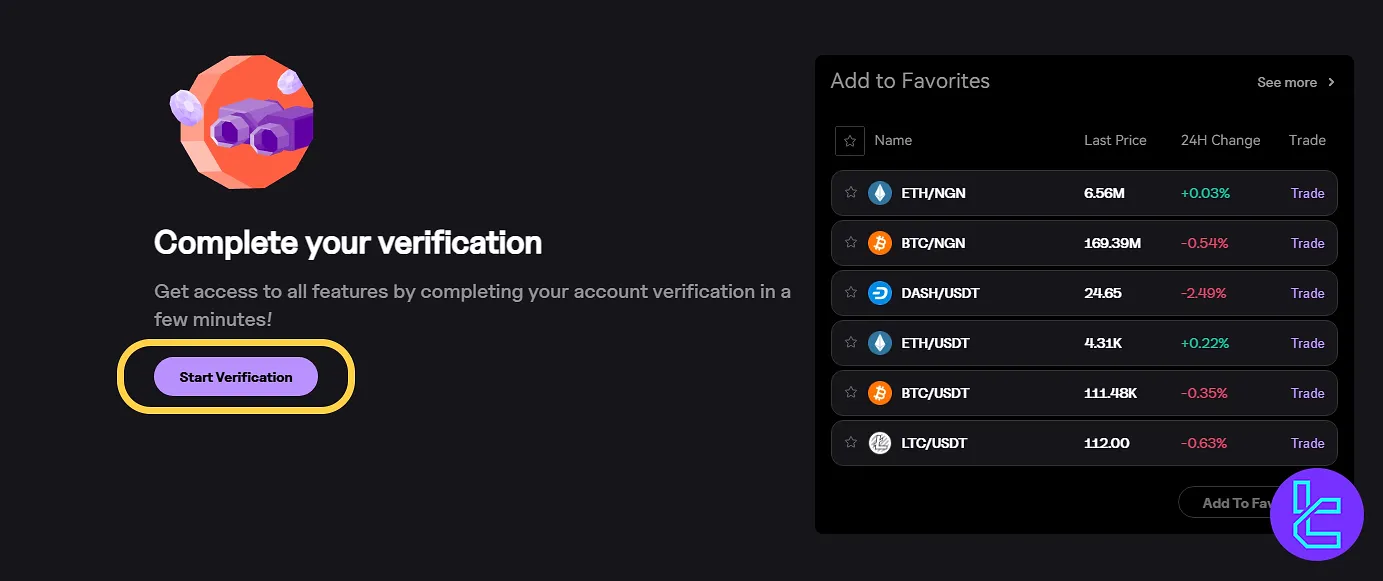
Task: Click the Litecoin icon on LTC/USDT row
Action: (879, 442)
